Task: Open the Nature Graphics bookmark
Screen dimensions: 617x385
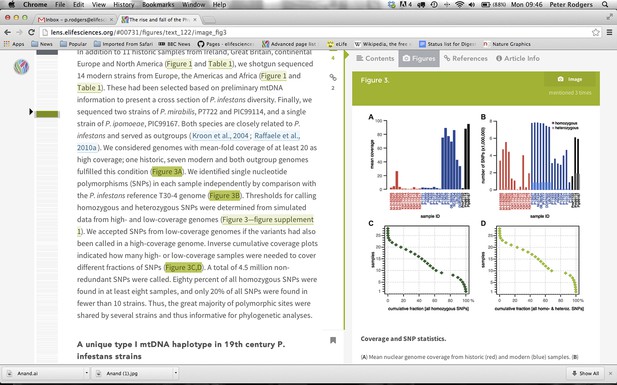Action: [507, 44]
